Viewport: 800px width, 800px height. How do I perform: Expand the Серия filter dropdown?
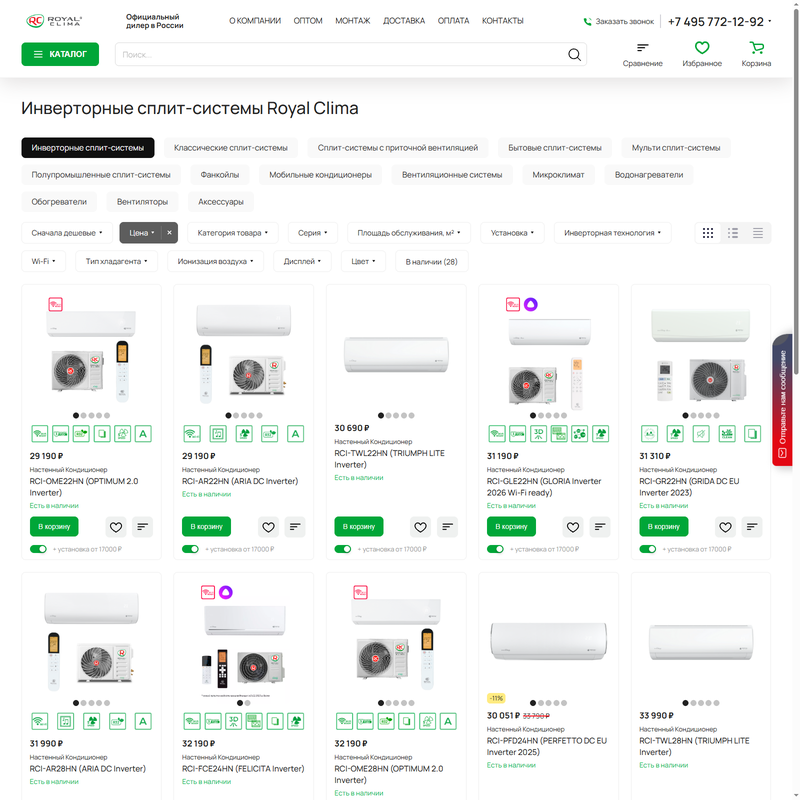[313, 233]
